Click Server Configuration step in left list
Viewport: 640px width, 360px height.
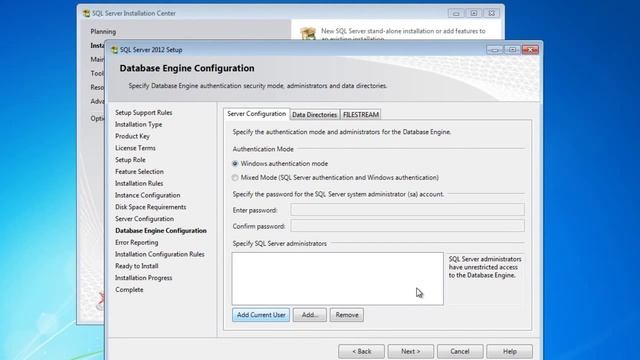(x=144, y=219)
